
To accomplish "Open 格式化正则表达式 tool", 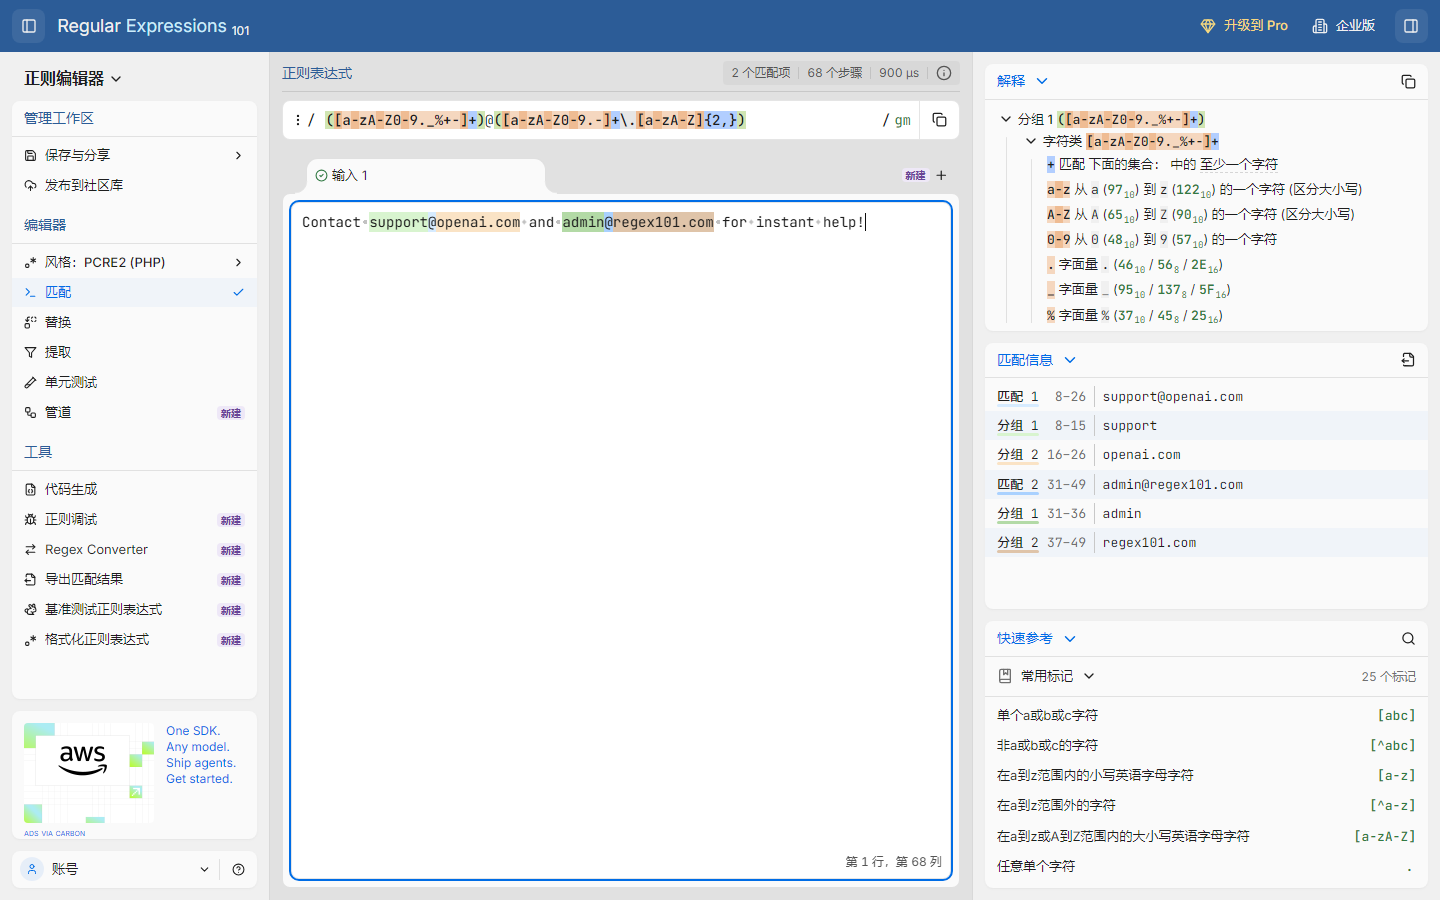I will coord(135,639).
